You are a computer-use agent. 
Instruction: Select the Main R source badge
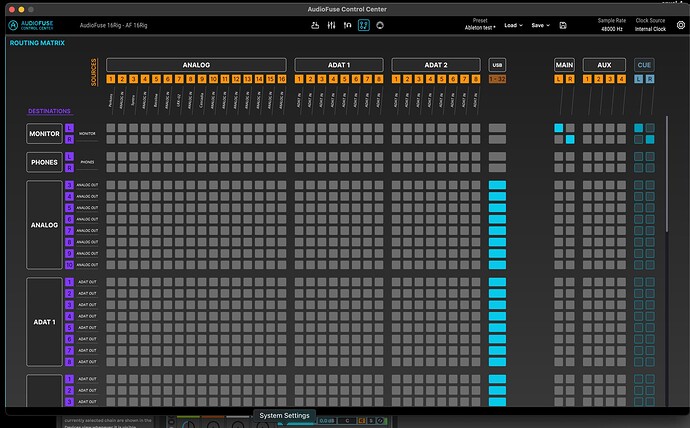[x=570, y=79]
